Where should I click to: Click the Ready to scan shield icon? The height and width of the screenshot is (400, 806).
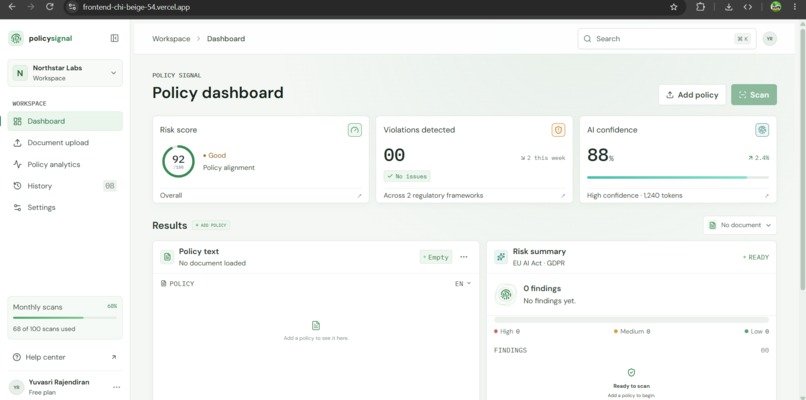click(x=631, y=372)
